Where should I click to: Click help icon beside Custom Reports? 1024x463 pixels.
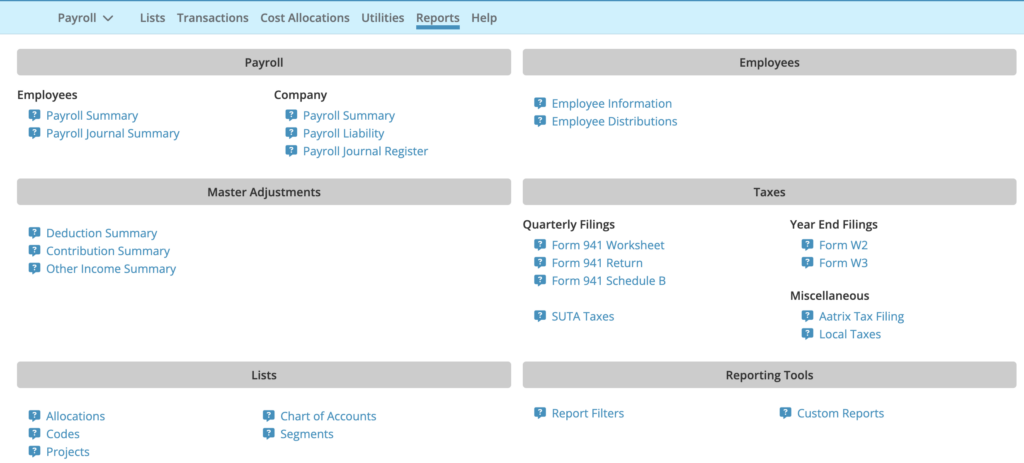(x=786, y=413)
